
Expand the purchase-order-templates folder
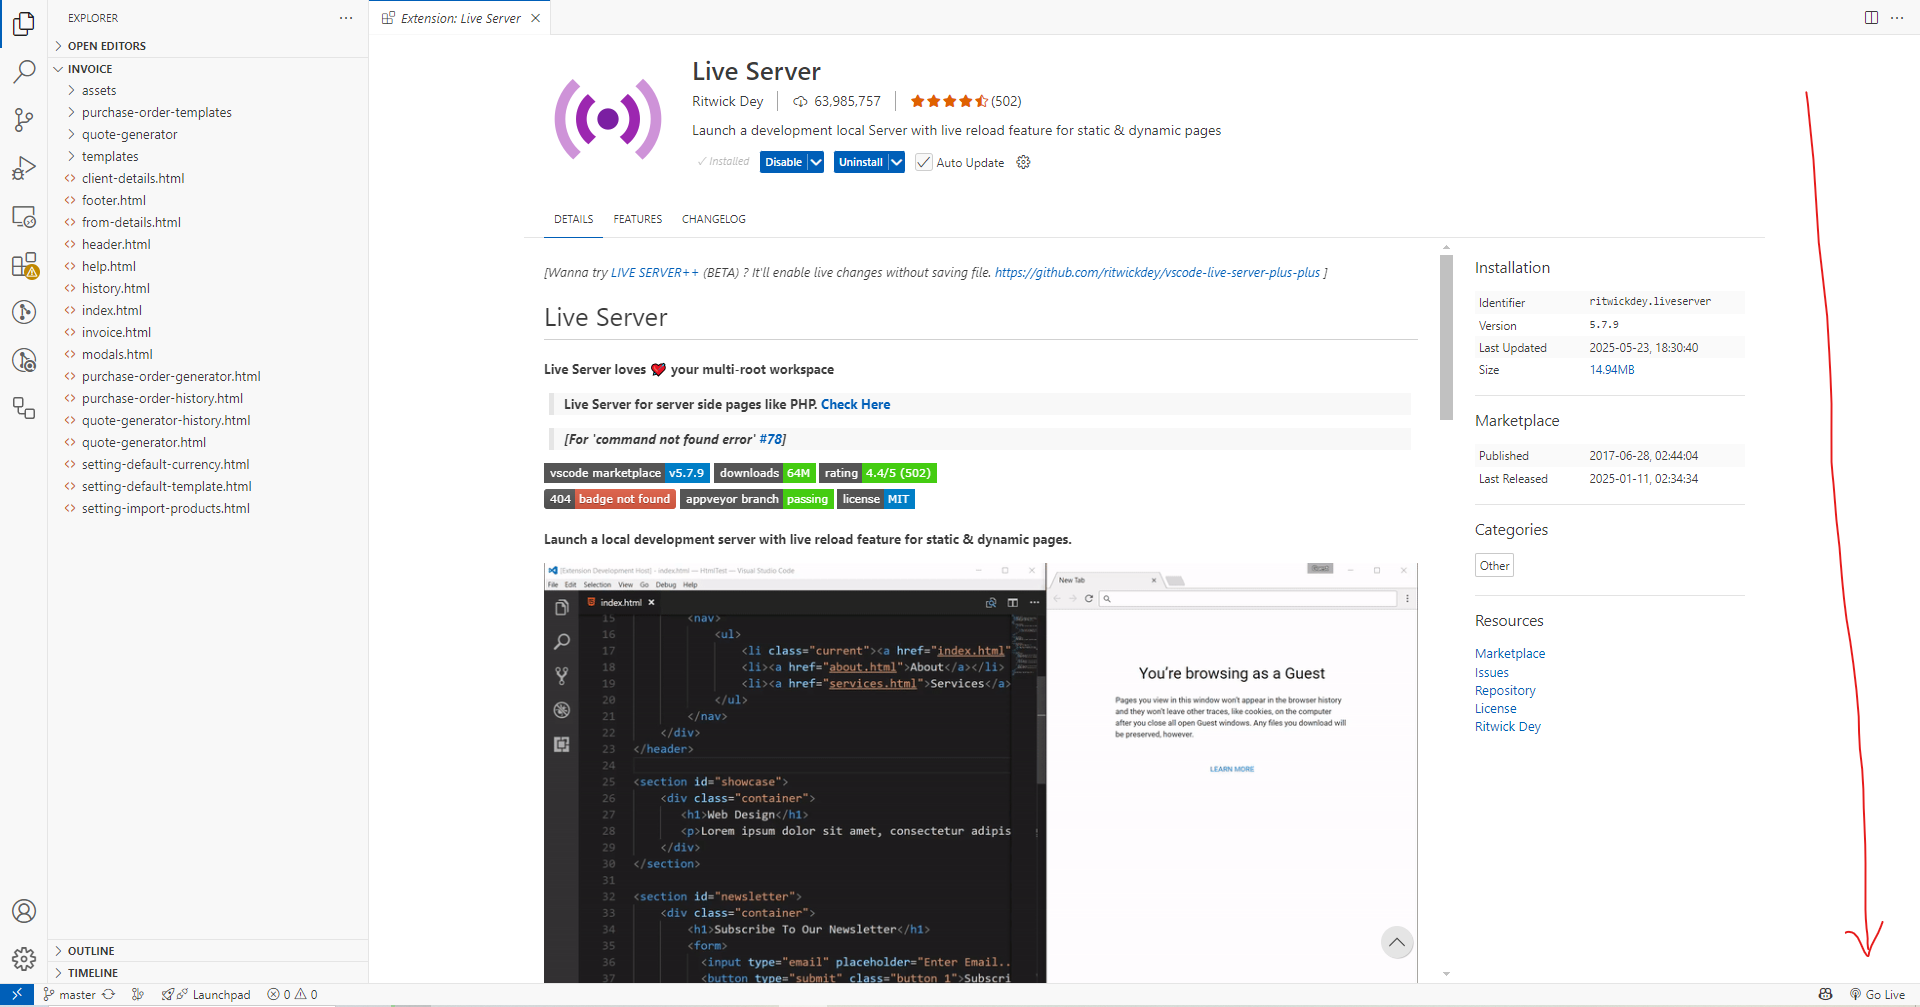156,113
